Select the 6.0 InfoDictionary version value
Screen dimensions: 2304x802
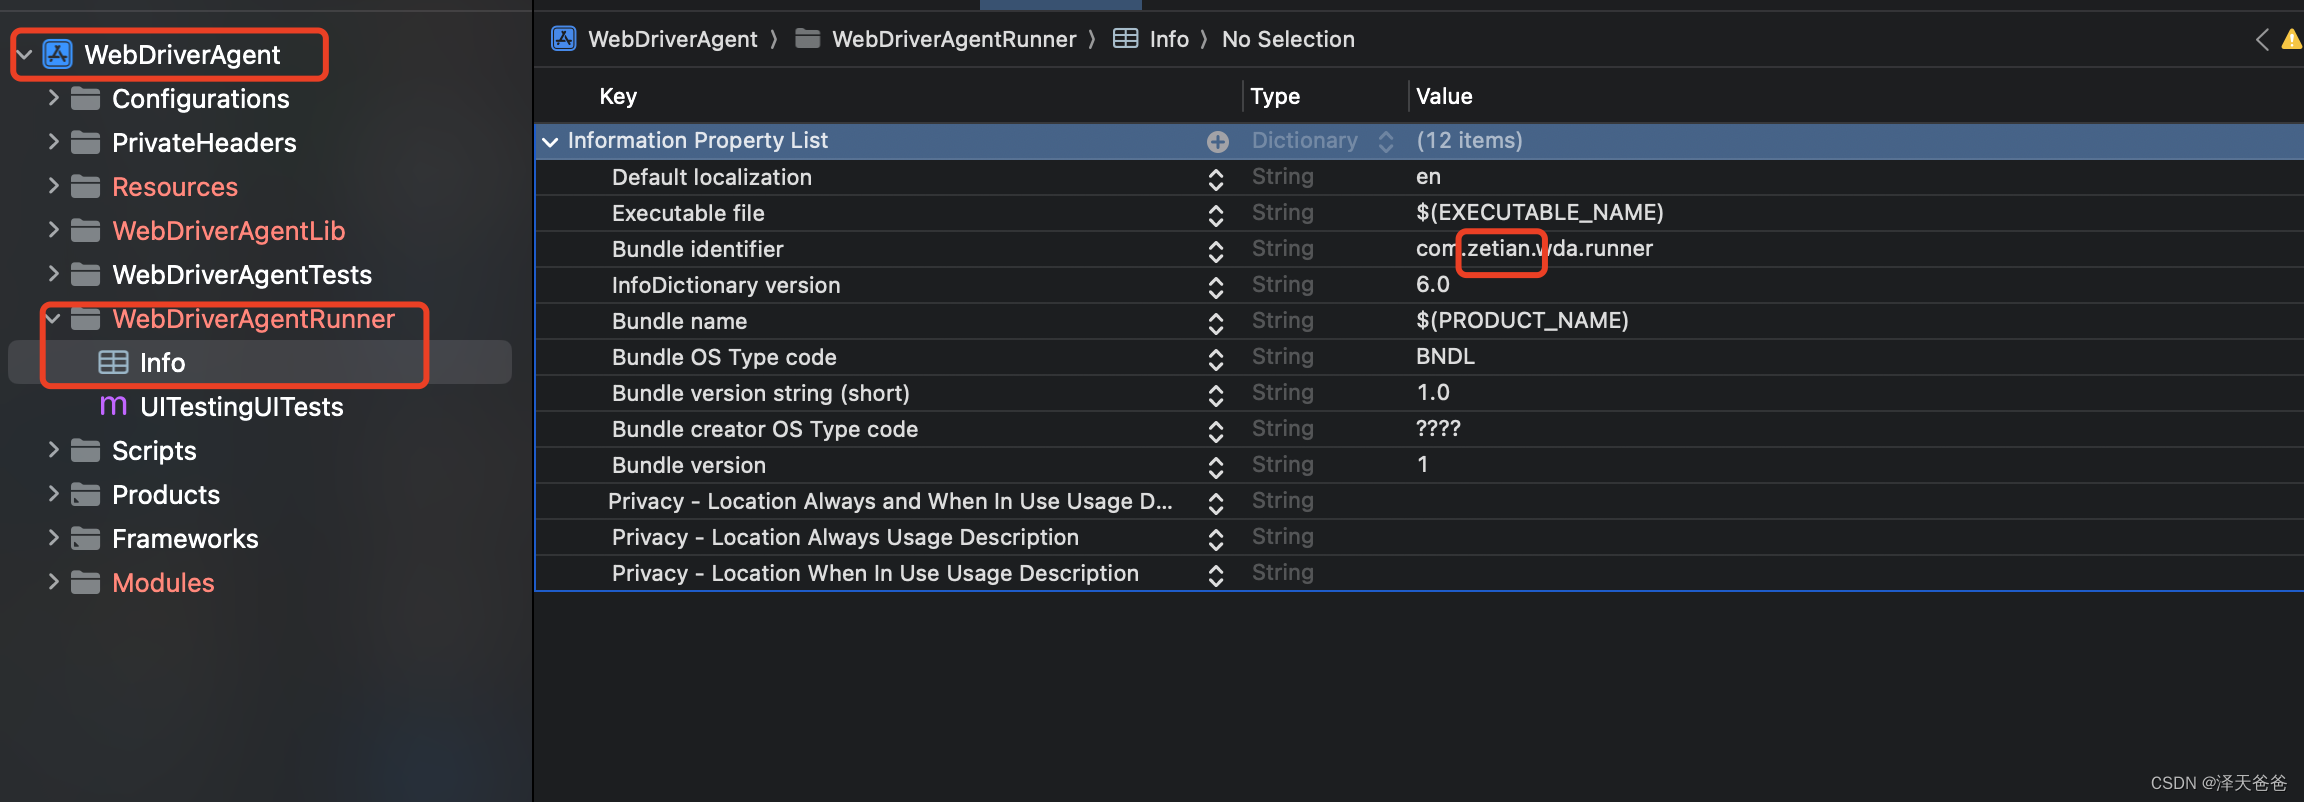1433,284
